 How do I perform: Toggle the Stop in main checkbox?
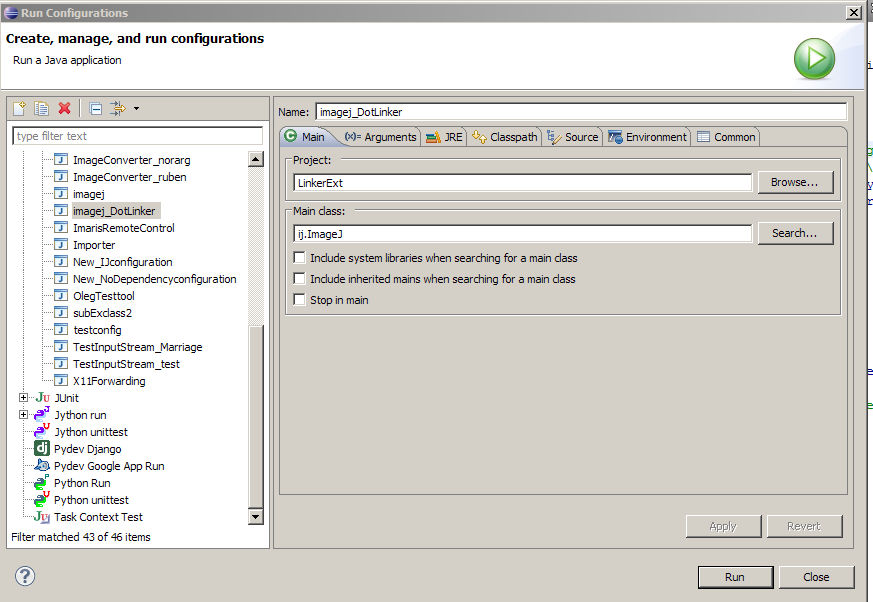click(x=299, y=300)
